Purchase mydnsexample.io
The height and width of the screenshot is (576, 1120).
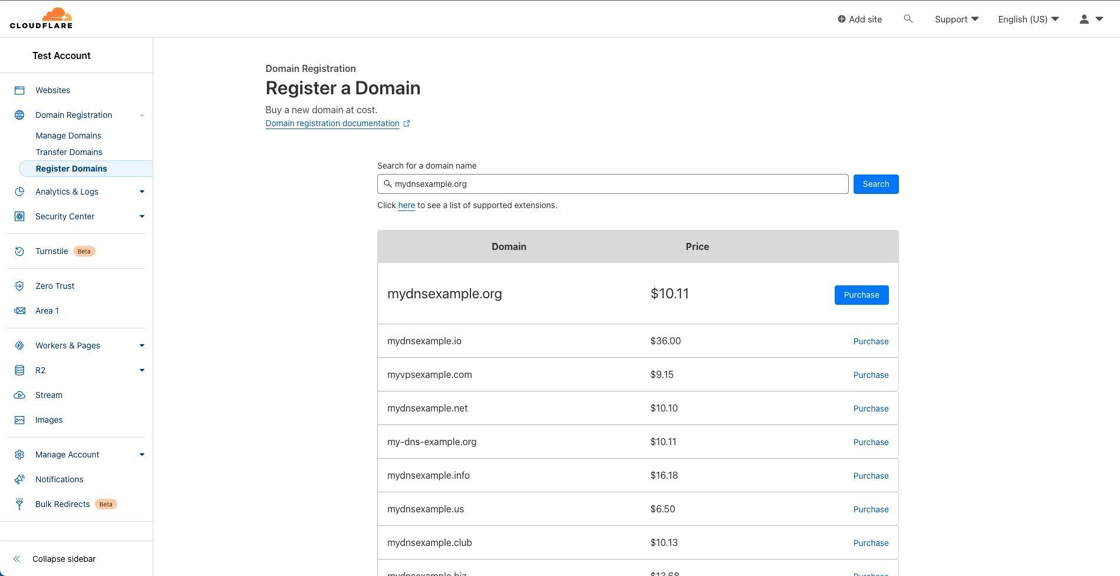(x=871, y=342)
